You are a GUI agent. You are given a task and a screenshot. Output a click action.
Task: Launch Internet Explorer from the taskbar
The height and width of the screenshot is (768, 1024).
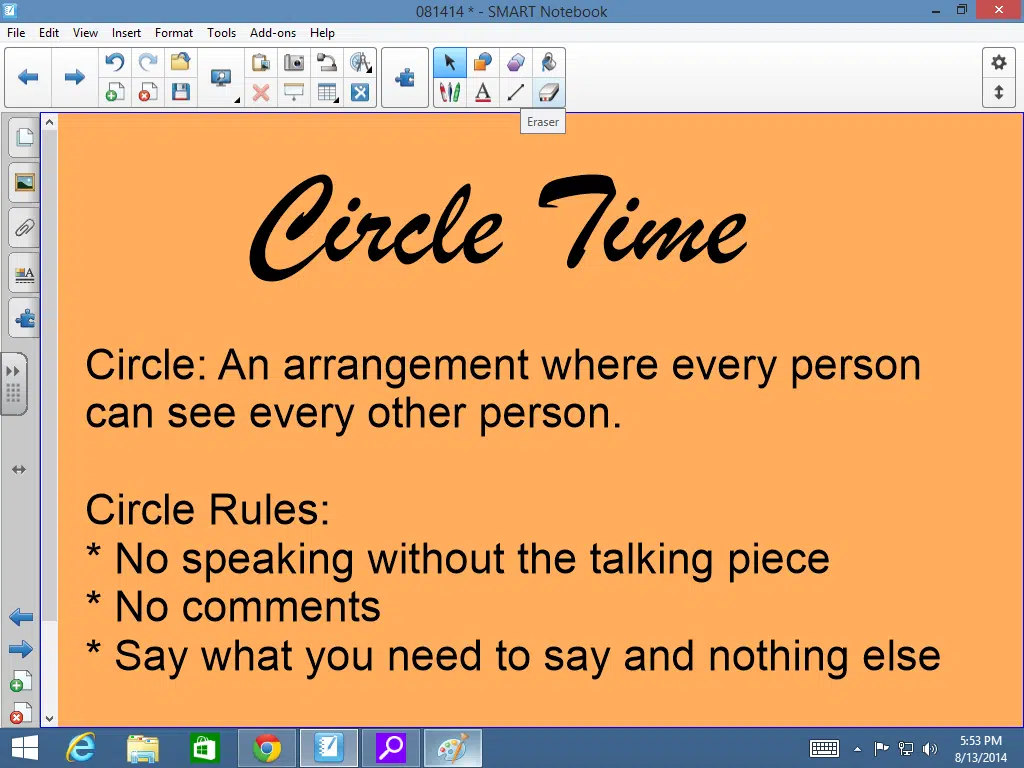81,748
